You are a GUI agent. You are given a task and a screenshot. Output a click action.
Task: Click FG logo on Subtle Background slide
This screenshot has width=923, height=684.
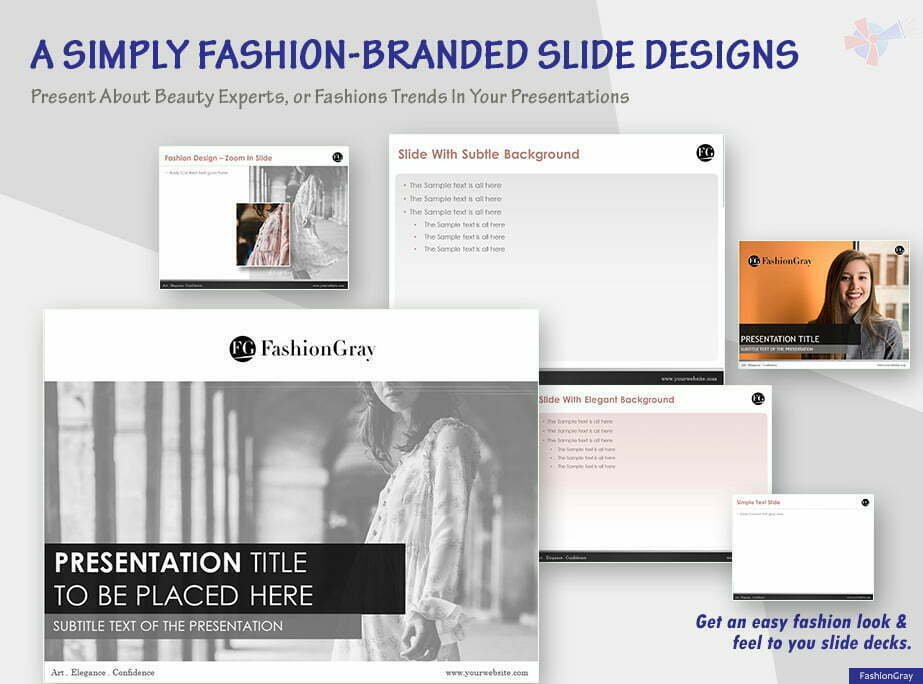pos(705,153)
